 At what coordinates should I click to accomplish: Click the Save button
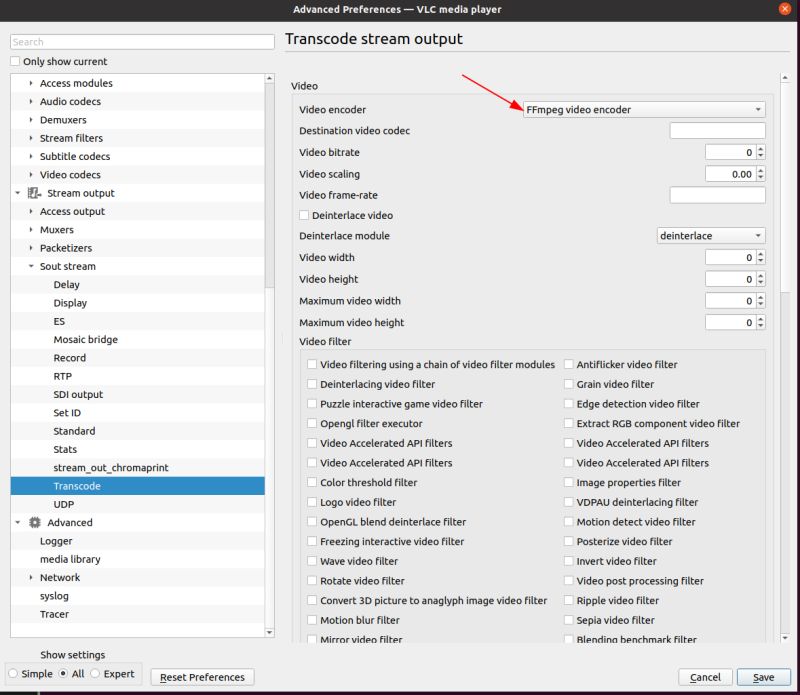[x=763, y=677]
